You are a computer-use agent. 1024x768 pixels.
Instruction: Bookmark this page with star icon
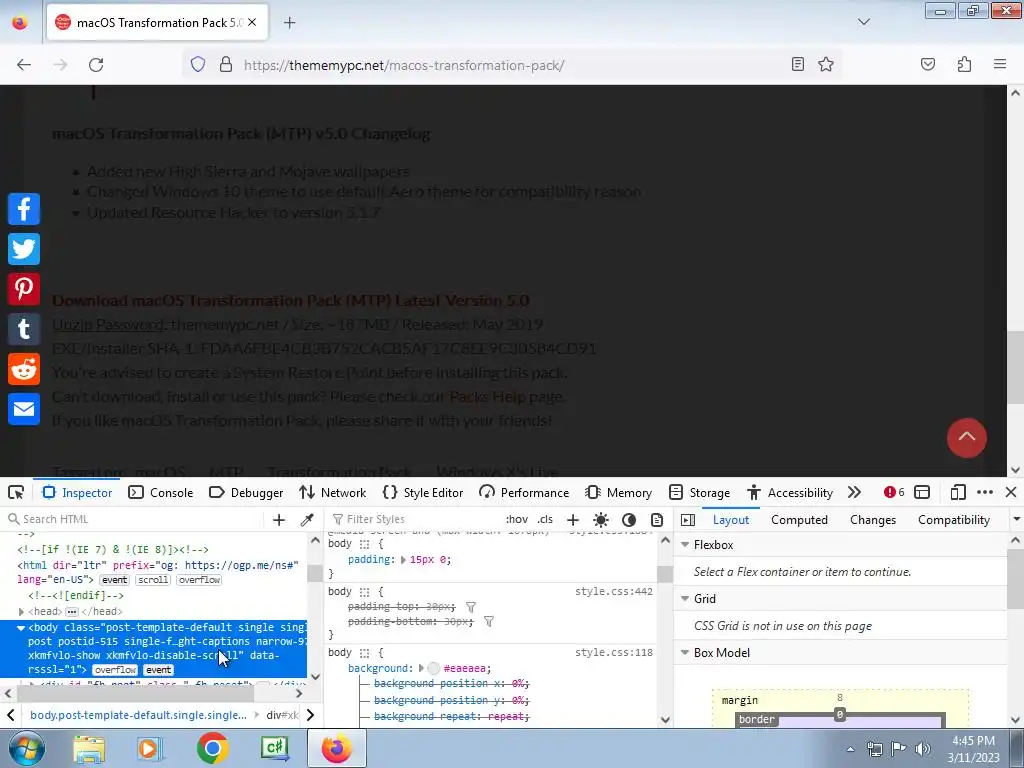point(826,65)
